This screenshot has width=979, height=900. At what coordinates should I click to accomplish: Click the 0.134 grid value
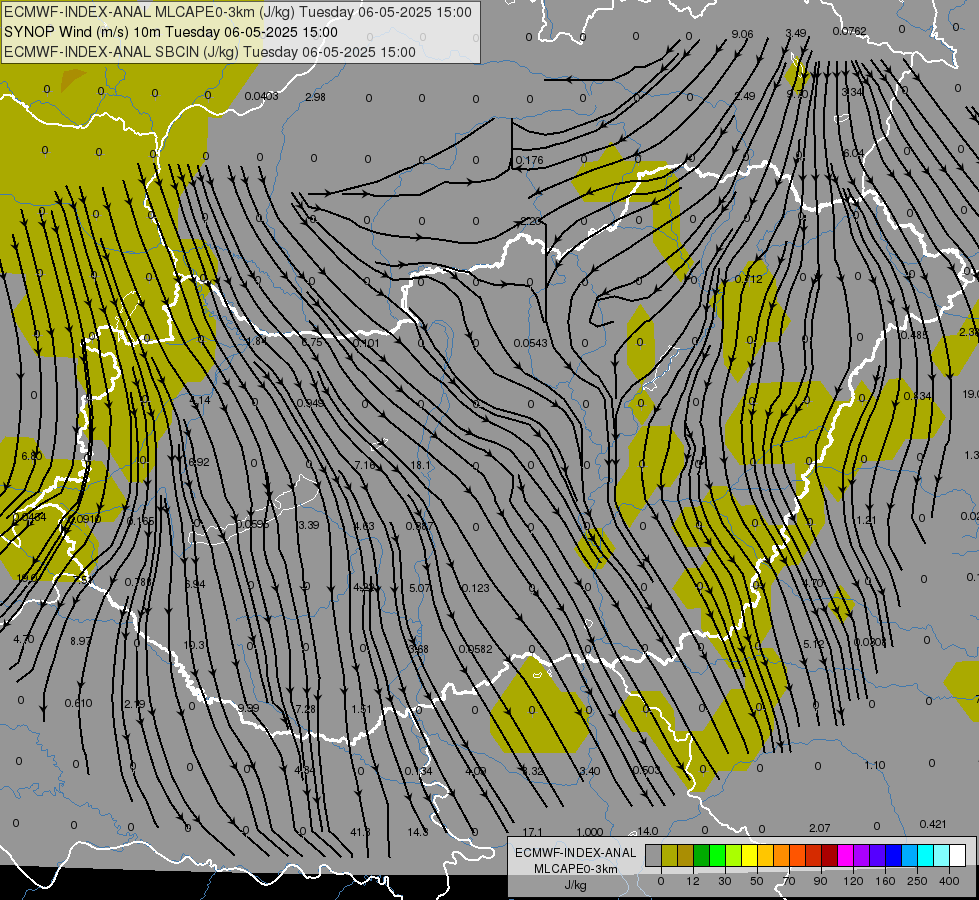418,771
